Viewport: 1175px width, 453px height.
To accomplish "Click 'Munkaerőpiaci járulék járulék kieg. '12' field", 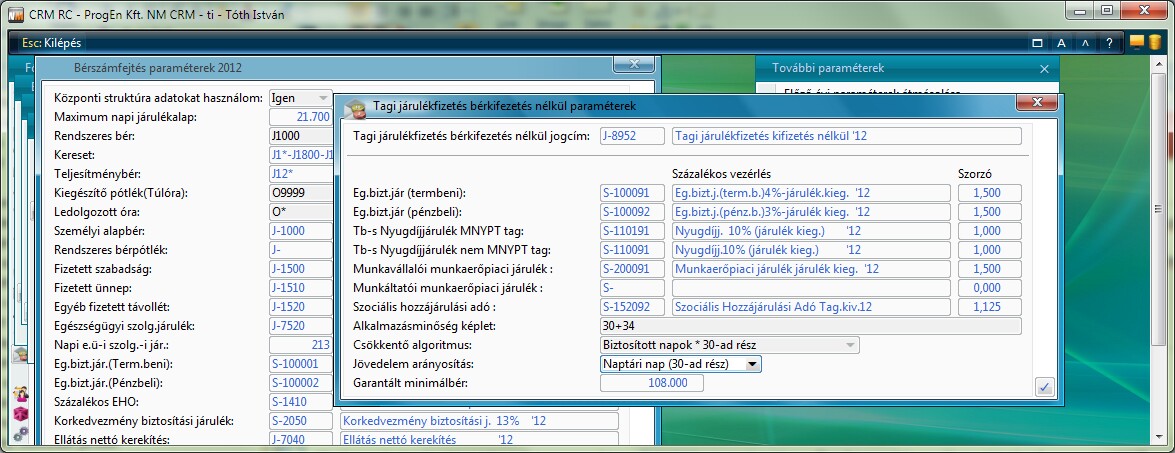I will (812, 269).
